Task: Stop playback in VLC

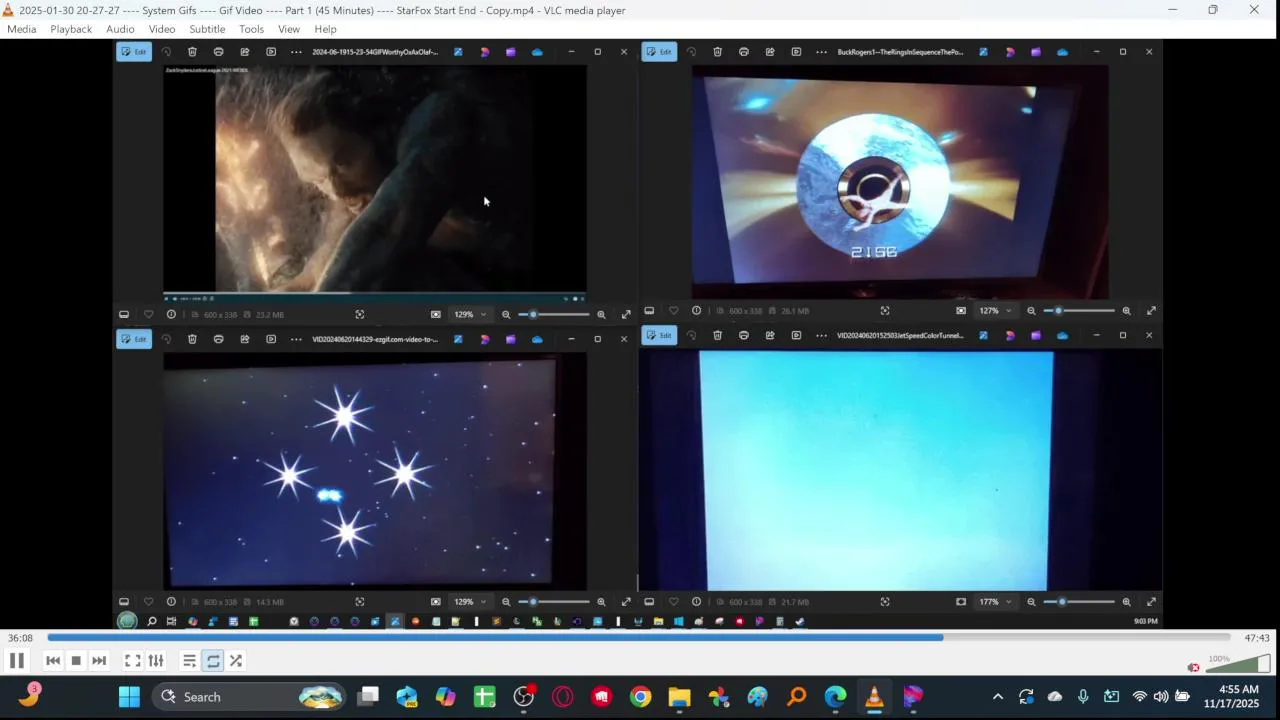Action: 76,661
